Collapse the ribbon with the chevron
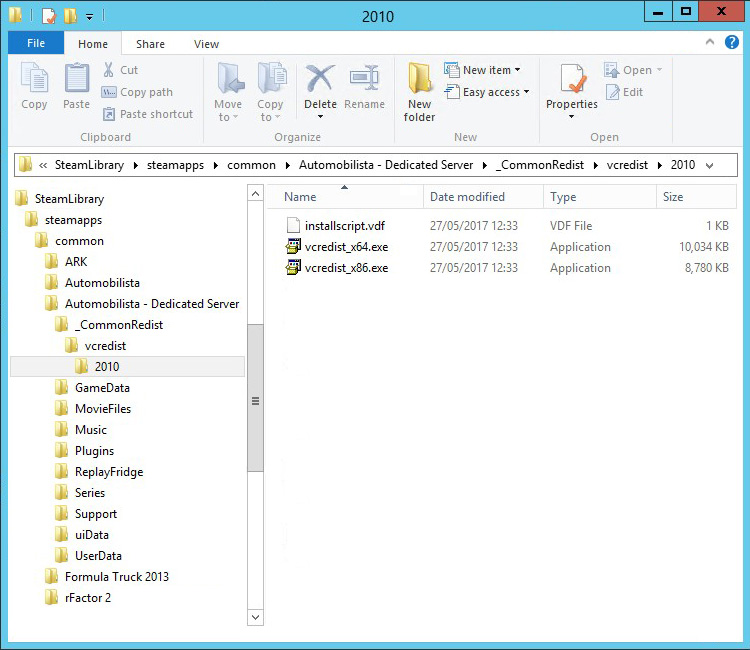 [x=710, y=42]
